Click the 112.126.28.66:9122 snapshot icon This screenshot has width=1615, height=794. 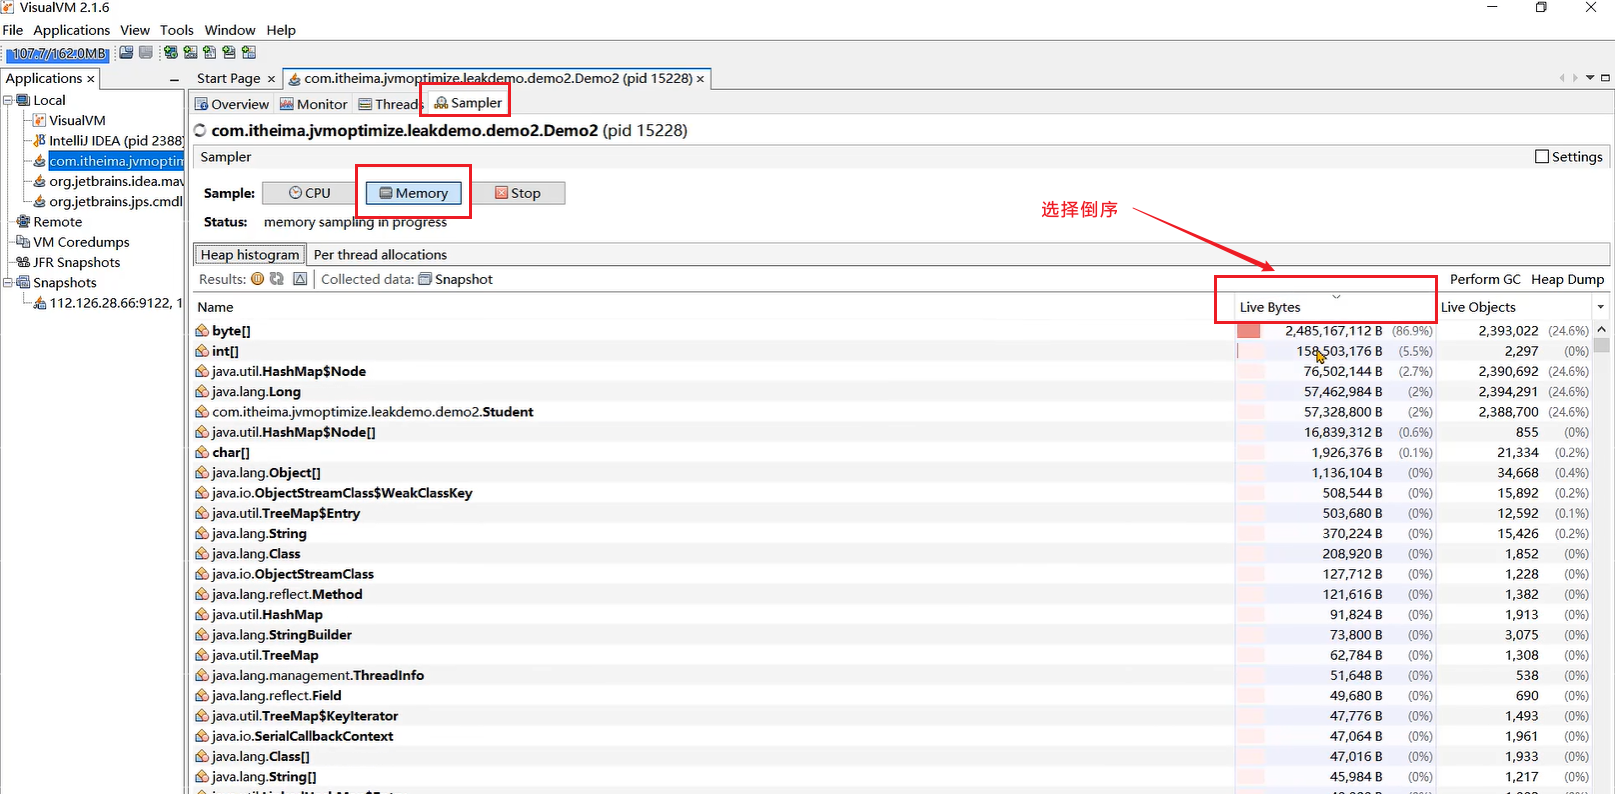coord(40,303)
